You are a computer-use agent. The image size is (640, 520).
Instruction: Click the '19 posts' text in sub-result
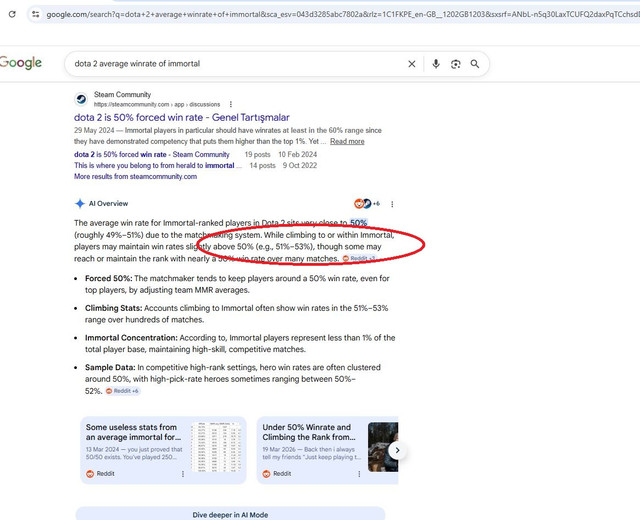(x=258, y=154)
